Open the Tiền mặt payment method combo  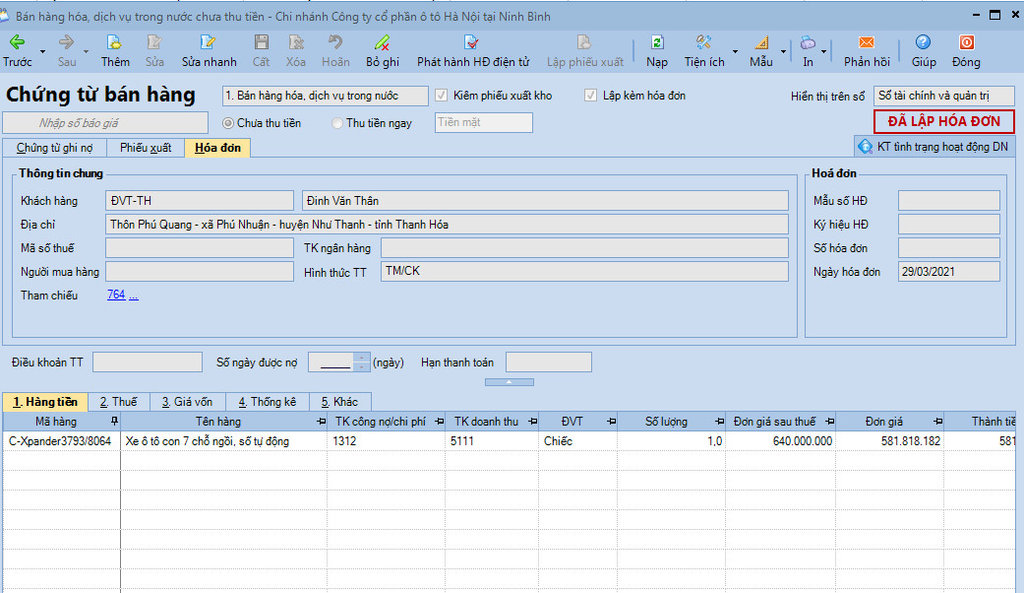pos(483,122)
